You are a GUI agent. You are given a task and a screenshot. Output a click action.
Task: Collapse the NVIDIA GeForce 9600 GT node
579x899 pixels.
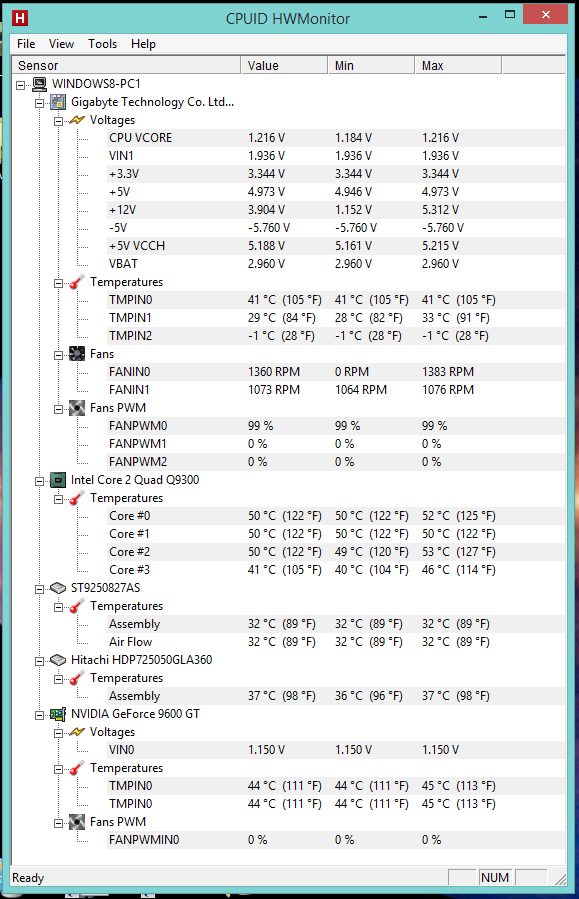click(40, 715)
